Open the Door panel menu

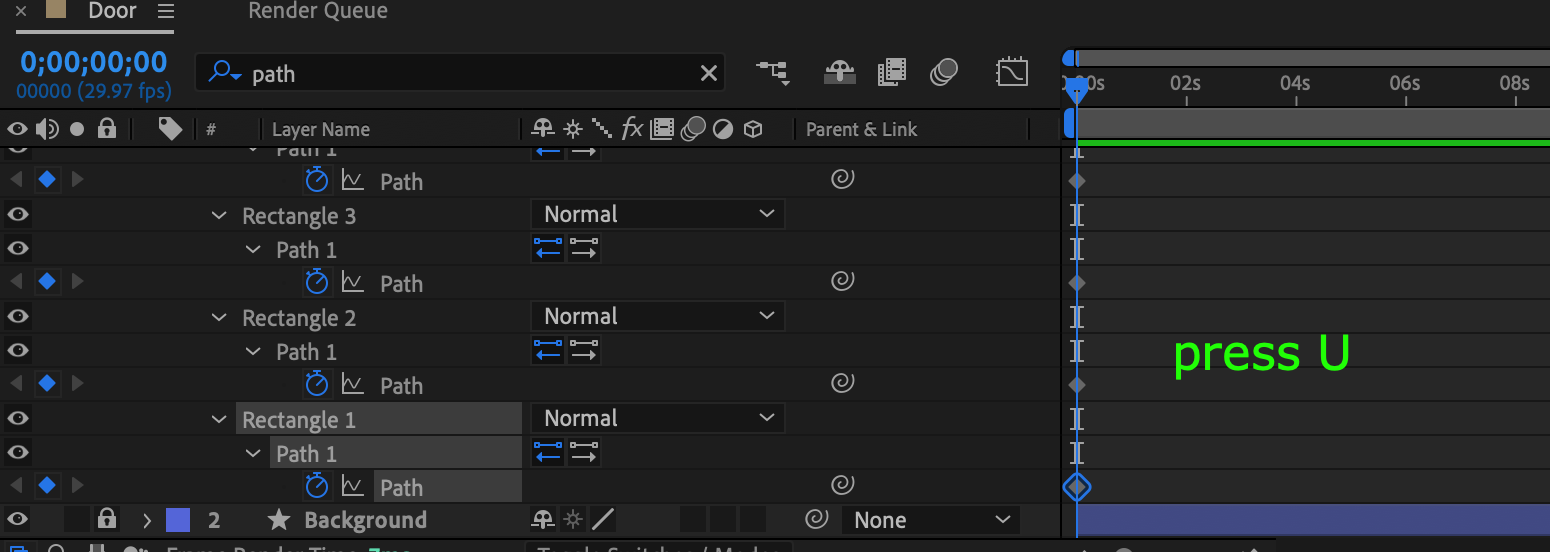point(166,12)
